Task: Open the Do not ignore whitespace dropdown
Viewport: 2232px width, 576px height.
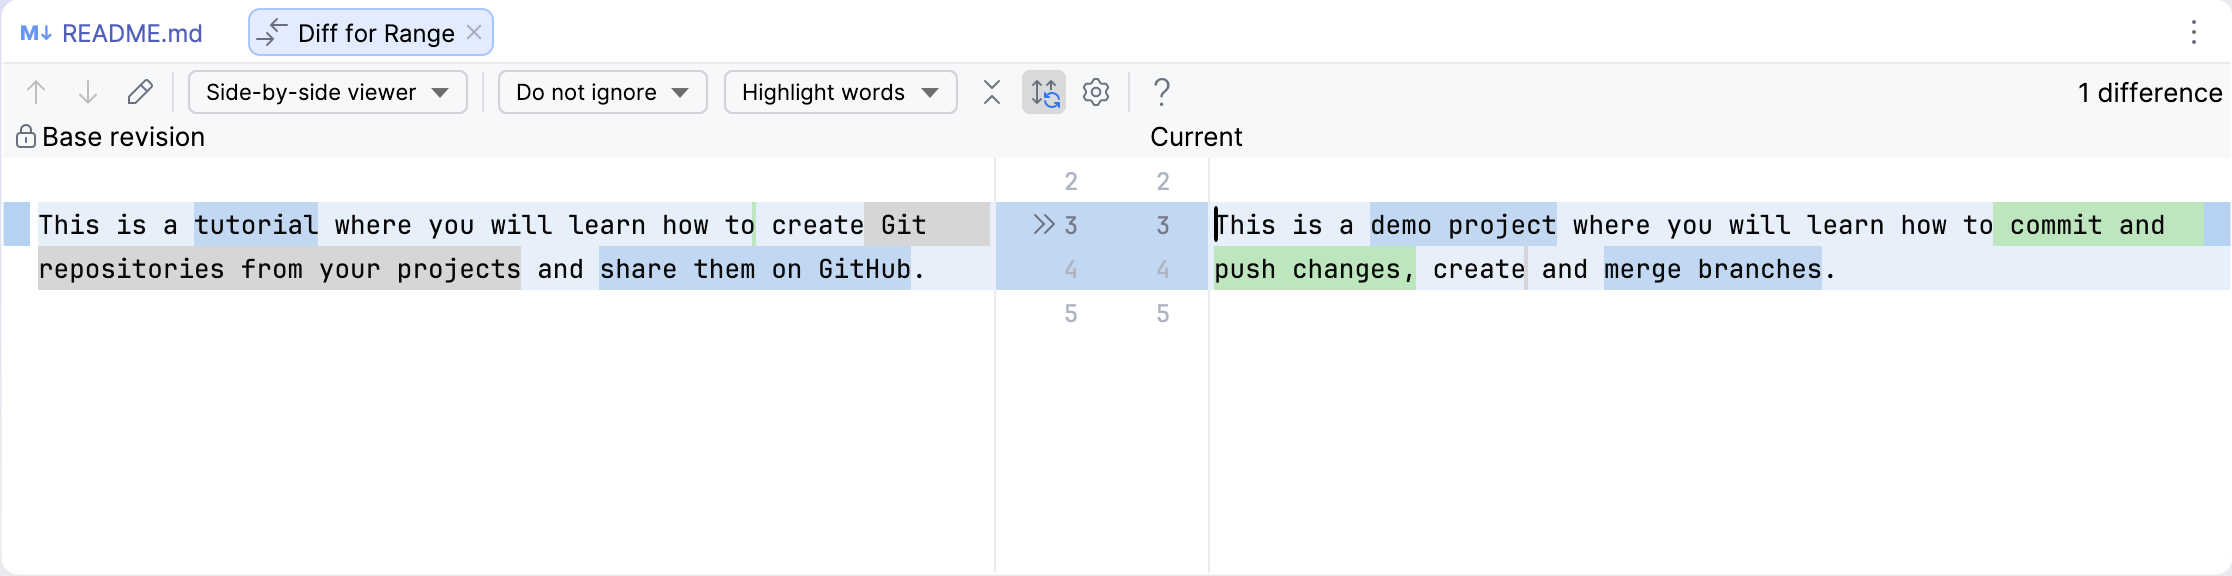Action: 602,92
